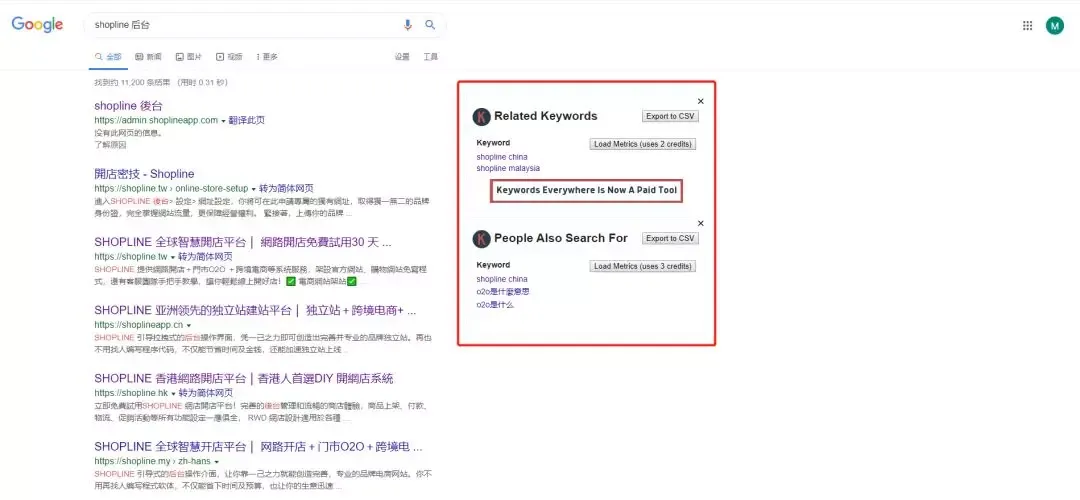The image size is (1080, 500).
Task: Click Keywords Everywhere logo beside People Also Search For
Action: click(x=481, y=238)
